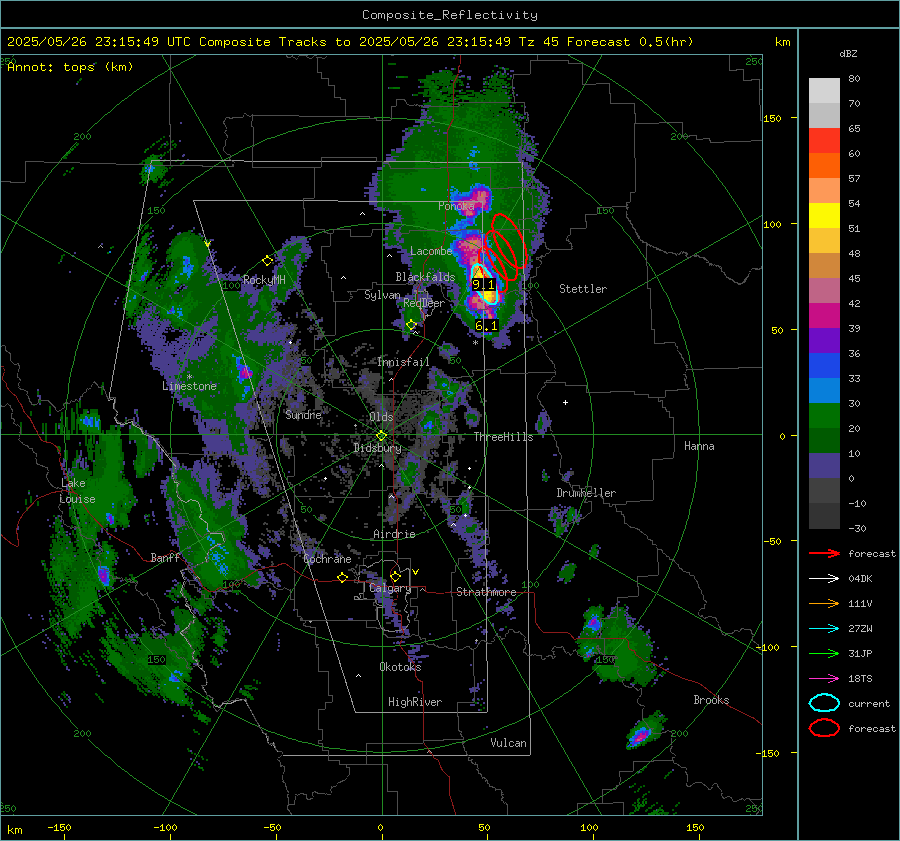Image resolution: width=900 pixels, height=841 pixels.
Task: Click the 'Annot: tops (km)' annotation label
Action: 70,67
